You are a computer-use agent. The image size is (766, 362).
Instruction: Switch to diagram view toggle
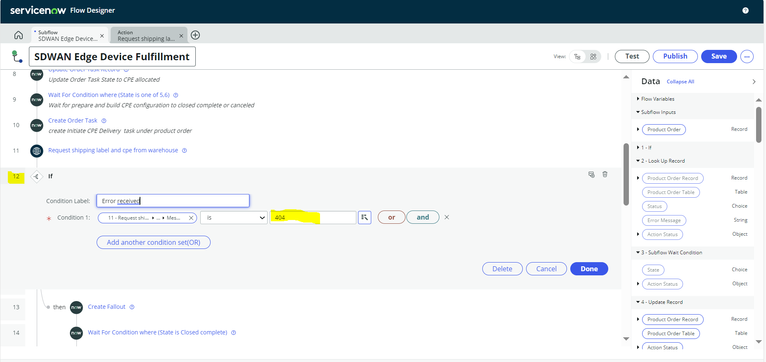pyautogui.click(x=593, y=57)
